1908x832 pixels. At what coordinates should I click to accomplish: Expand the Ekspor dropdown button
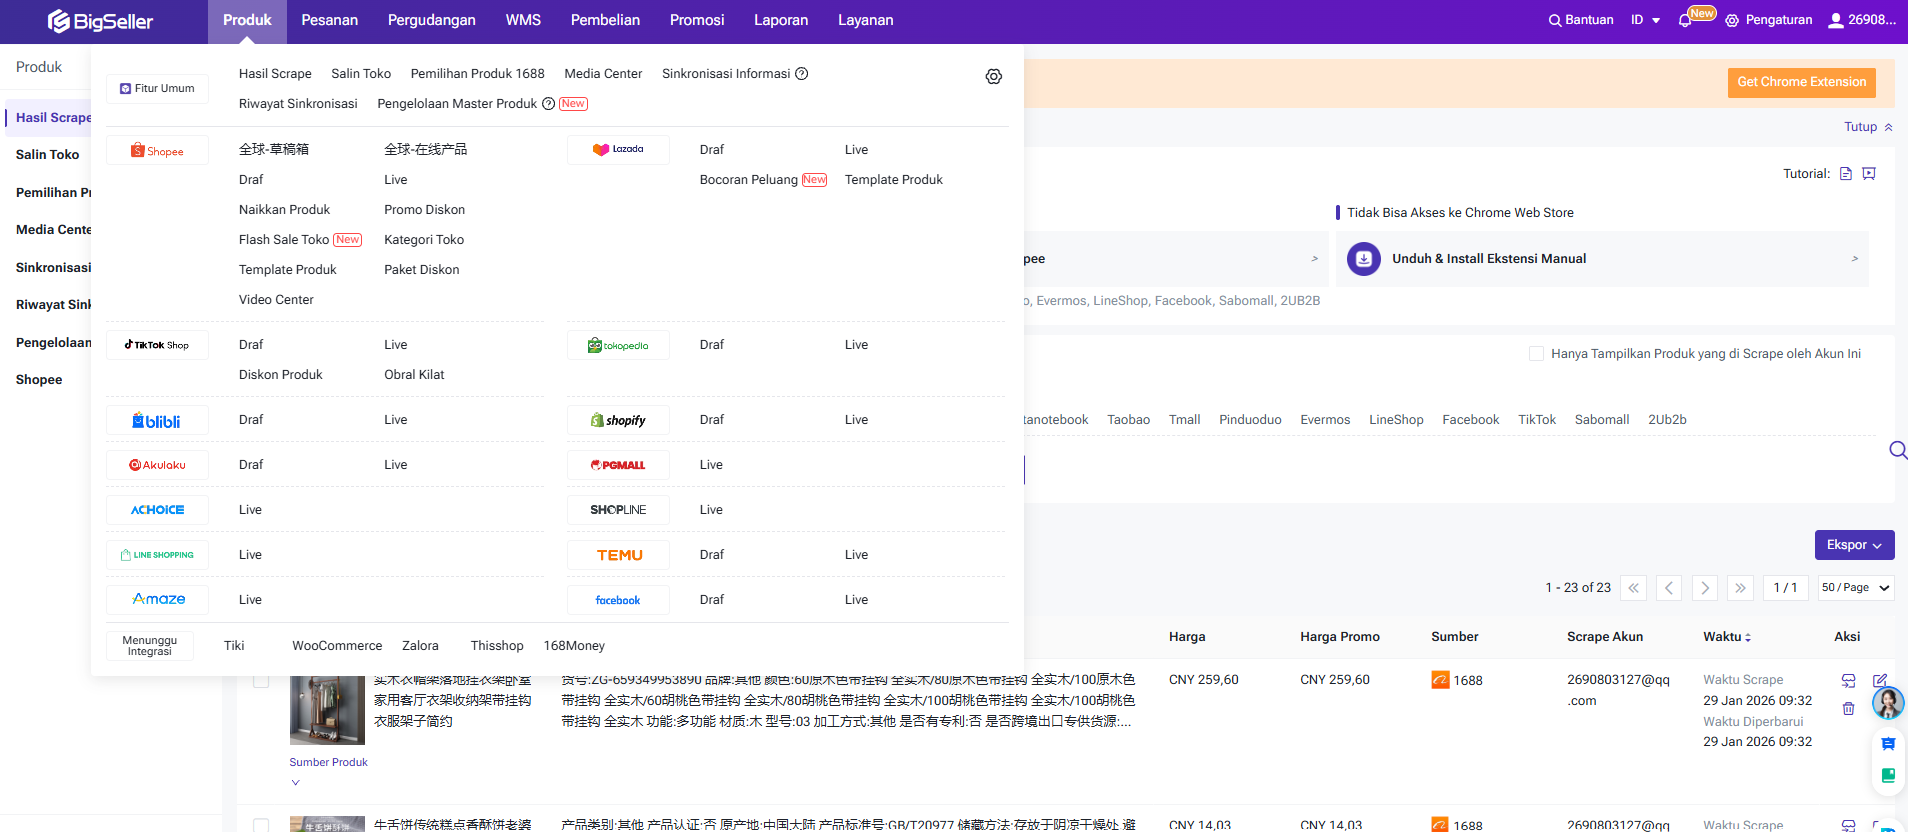[1854, 545]
